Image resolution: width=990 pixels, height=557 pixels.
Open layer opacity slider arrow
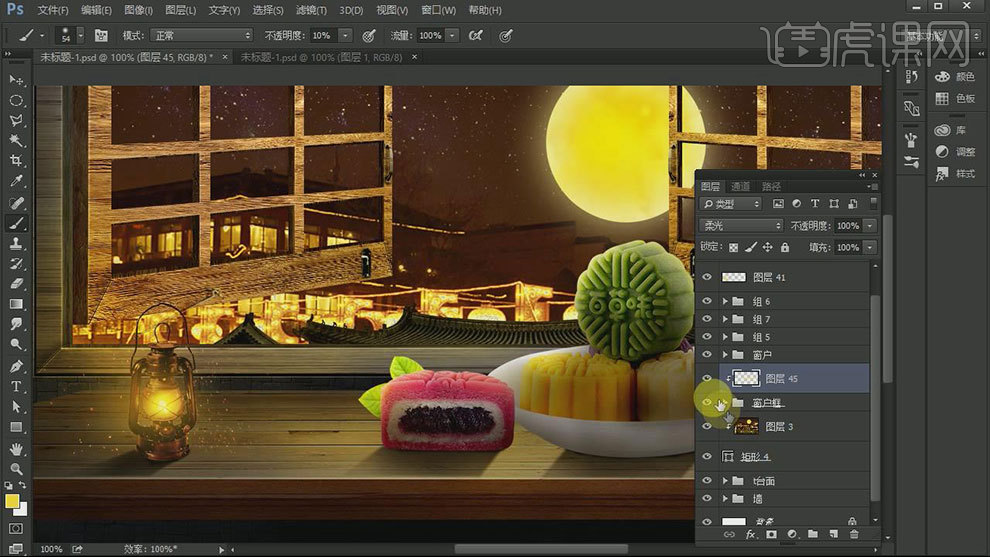pyautogui.click(x=870, y=225)
